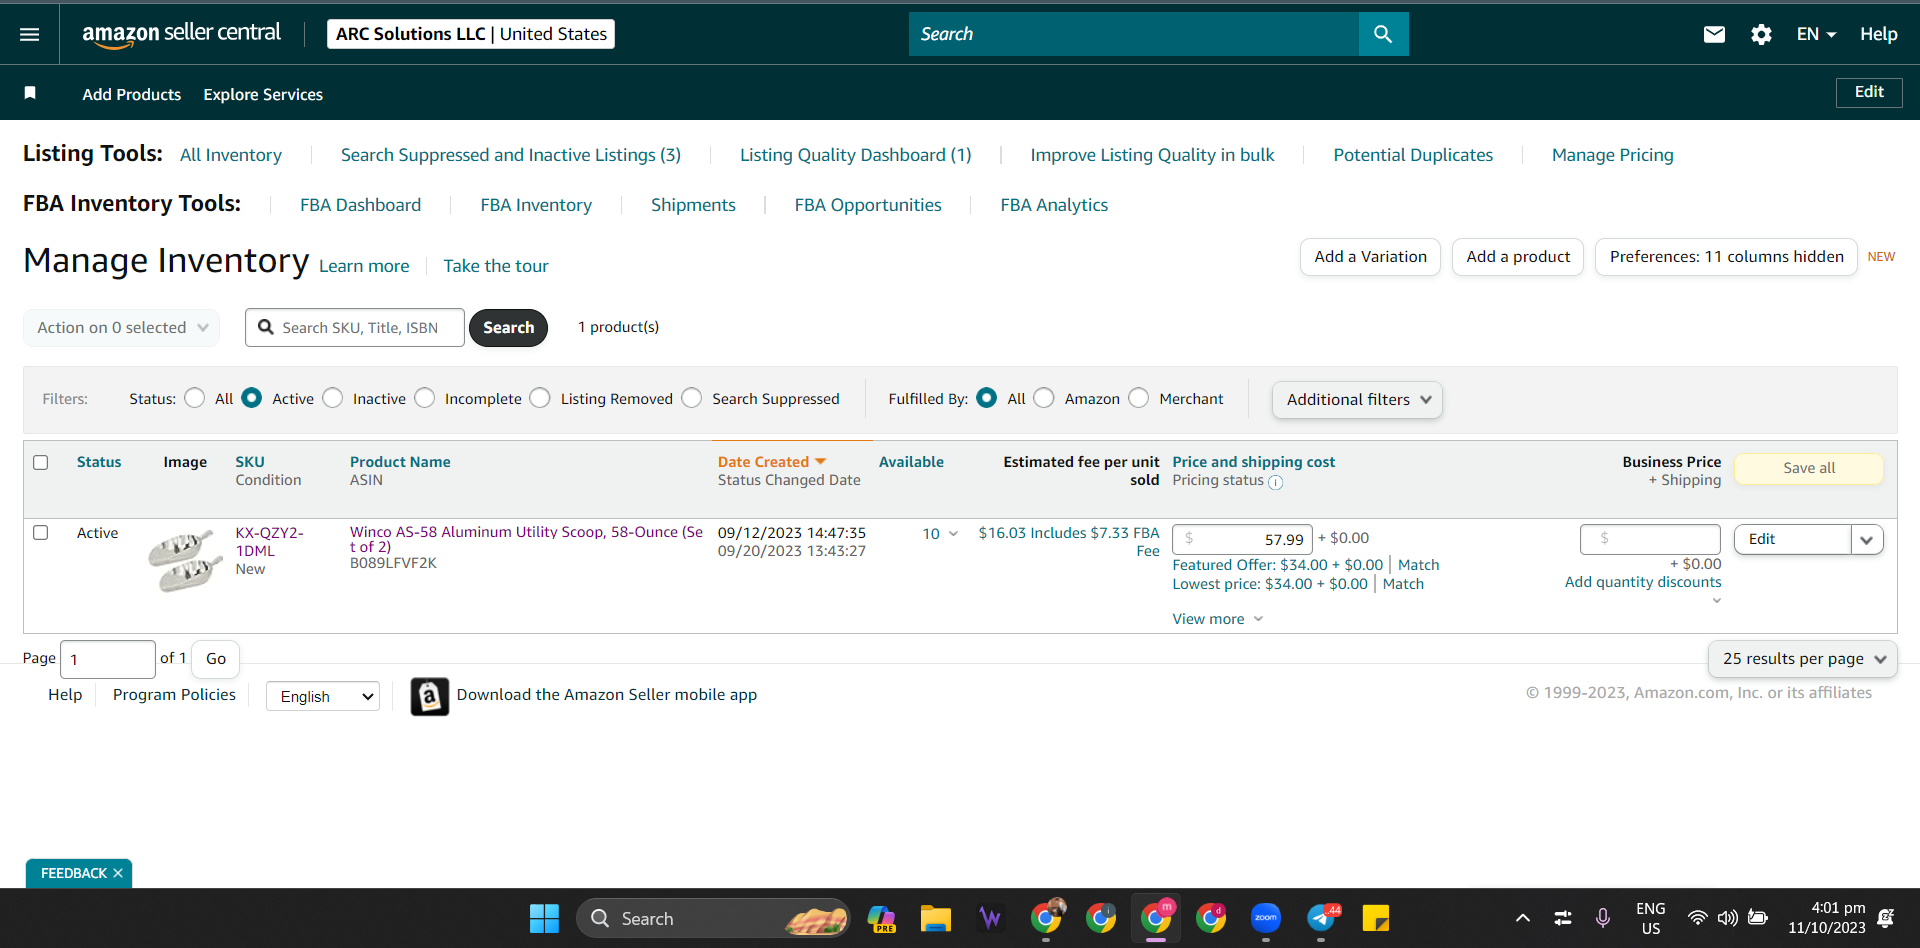Show hidden system tray icons

tap(1523, 918)
